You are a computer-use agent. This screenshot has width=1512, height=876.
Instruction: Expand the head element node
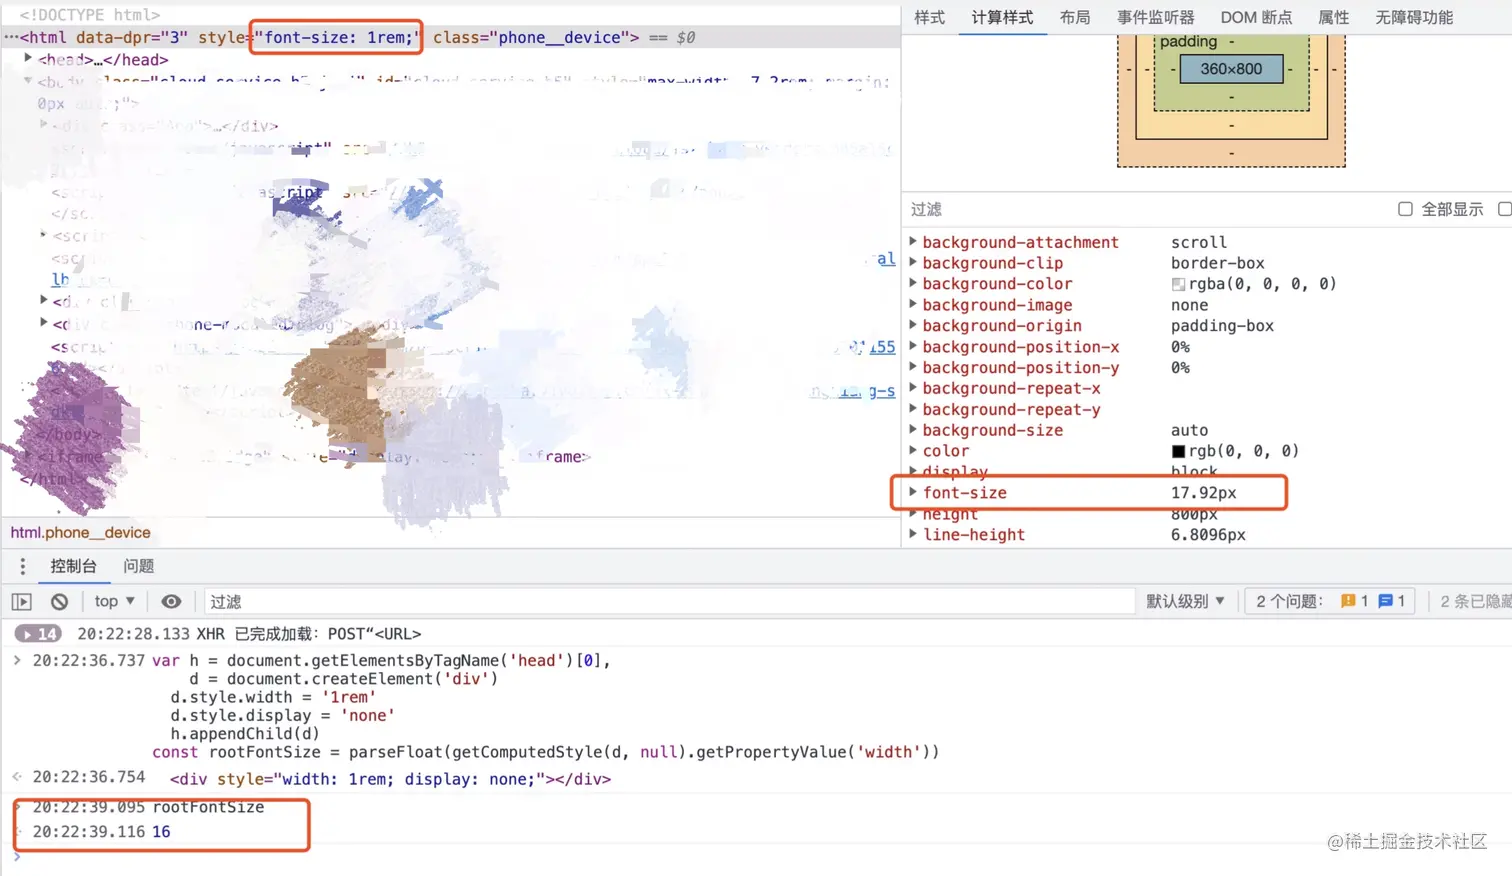click(29, 59)
